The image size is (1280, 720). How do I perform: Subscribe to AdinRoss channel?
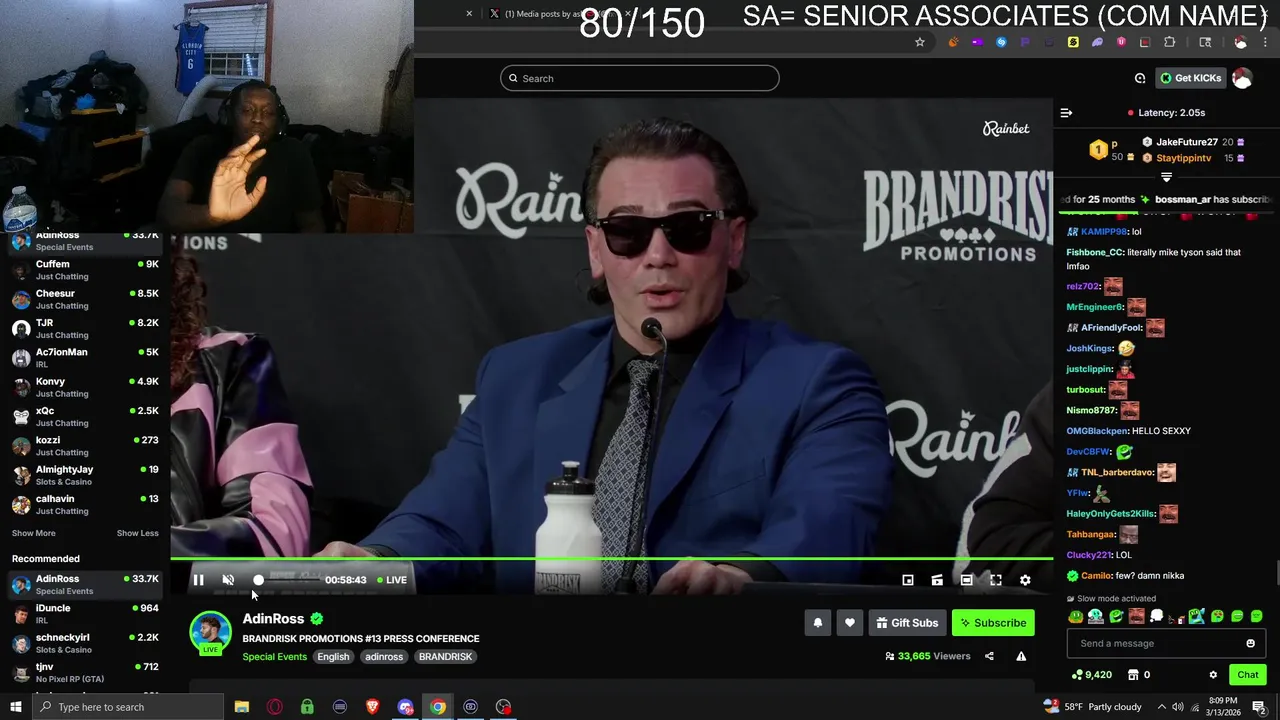point(993,623)
